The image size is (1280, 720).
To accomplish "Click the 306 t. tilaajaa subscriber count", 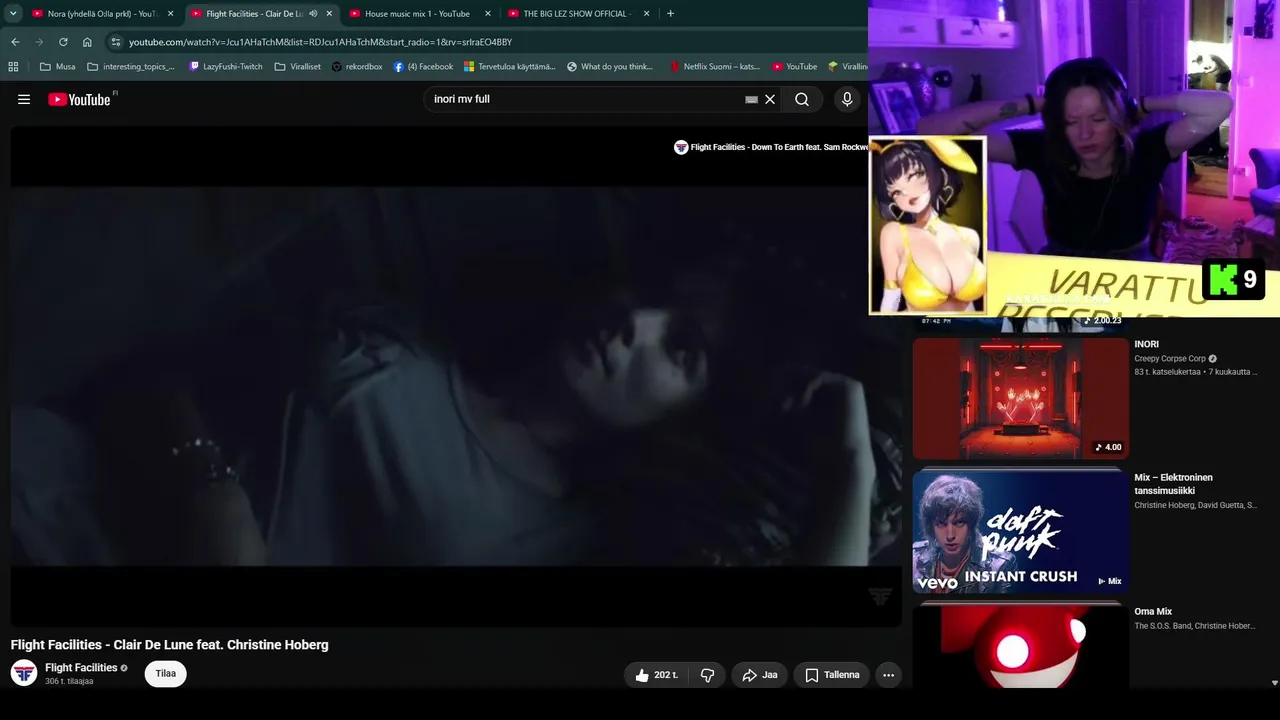I will pos(69,682).
